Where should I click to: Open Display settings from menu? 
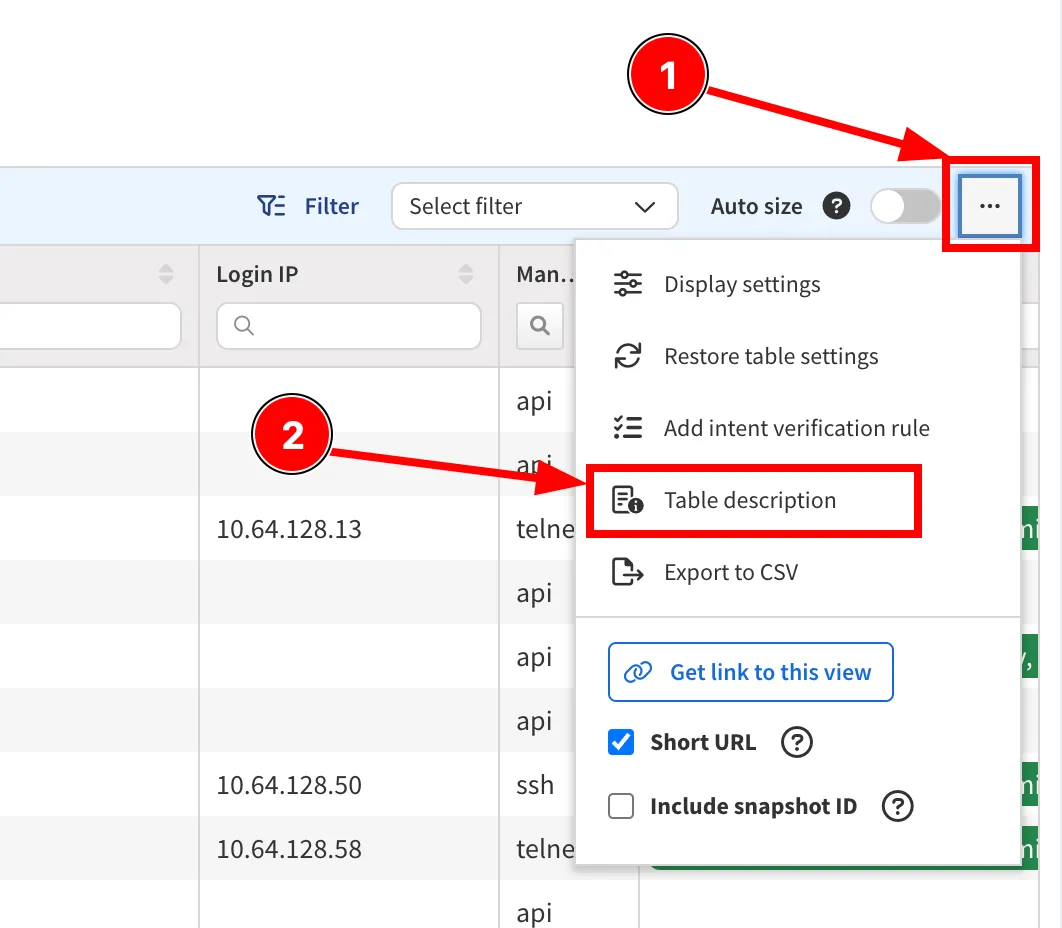[x=741, y=284]
